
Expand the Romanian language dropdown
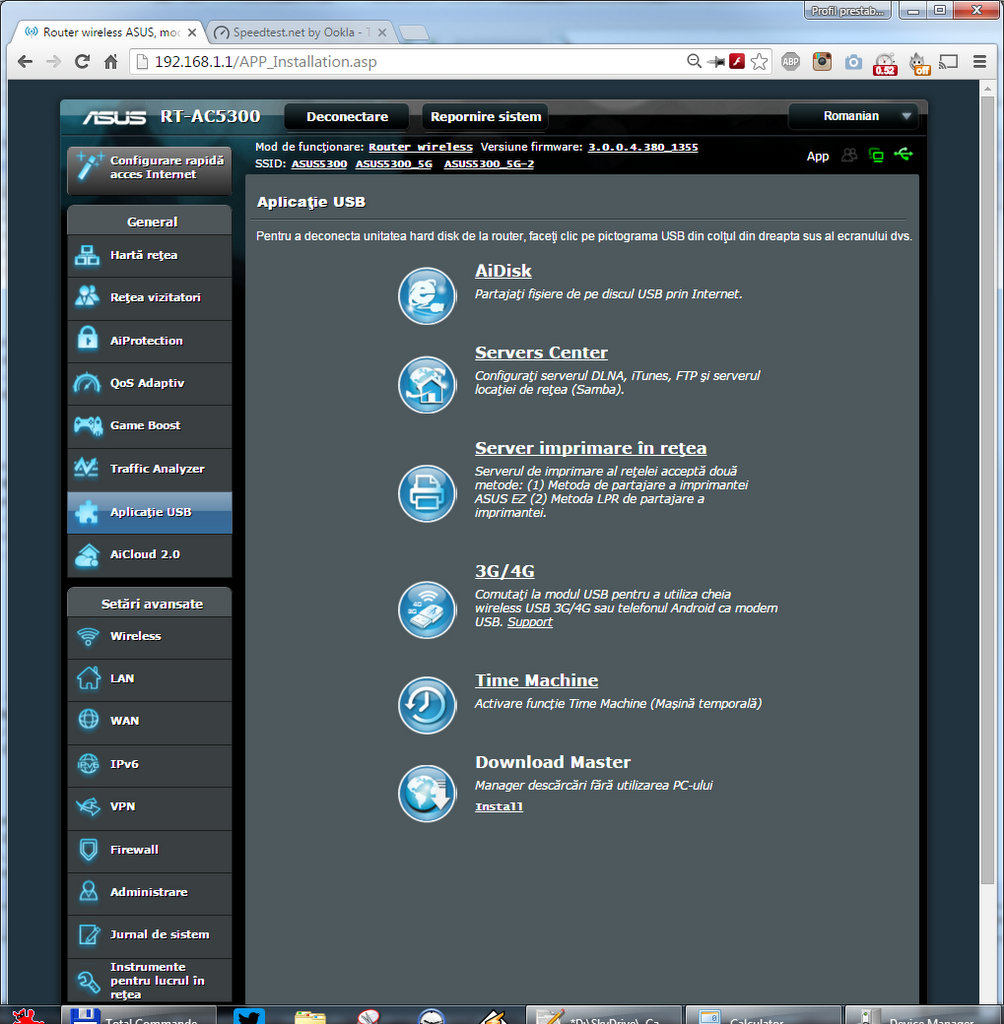coord(854,116)
